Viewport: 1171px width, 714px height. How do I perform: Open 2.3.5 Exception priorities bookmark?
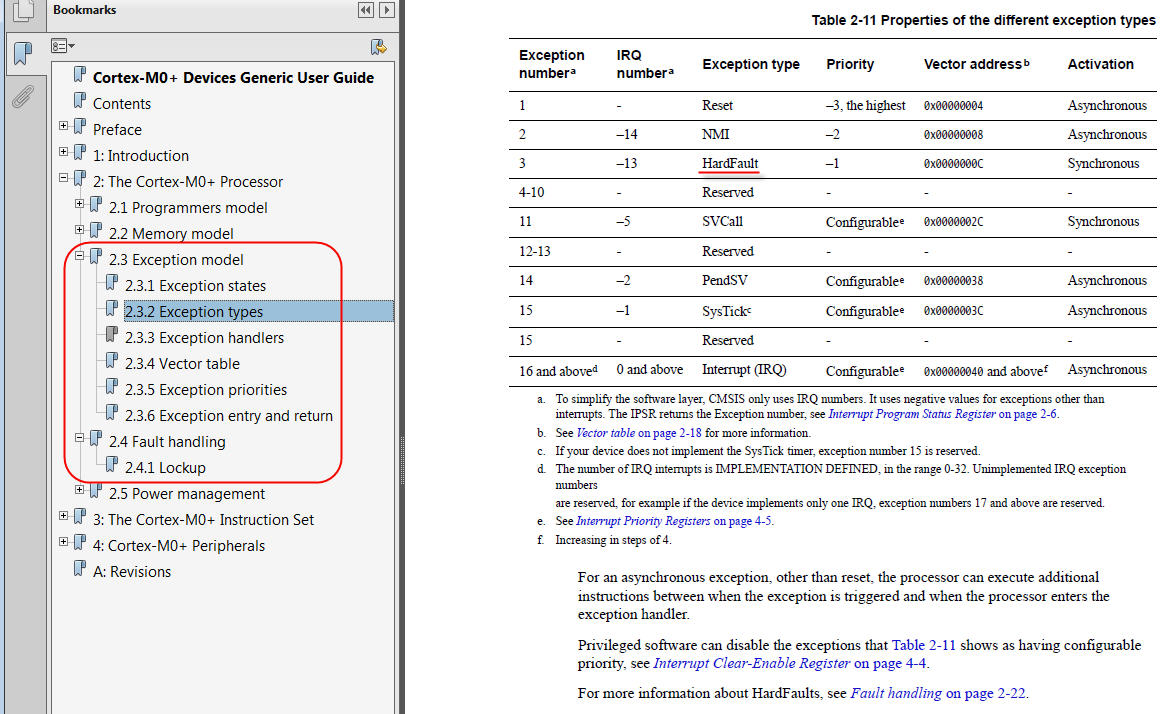pyautogui.click(x=206, y=390)
